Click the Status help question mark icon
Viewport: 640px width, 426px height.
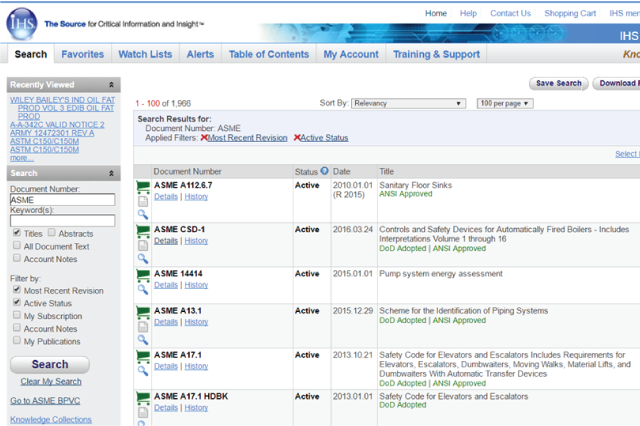324,171
